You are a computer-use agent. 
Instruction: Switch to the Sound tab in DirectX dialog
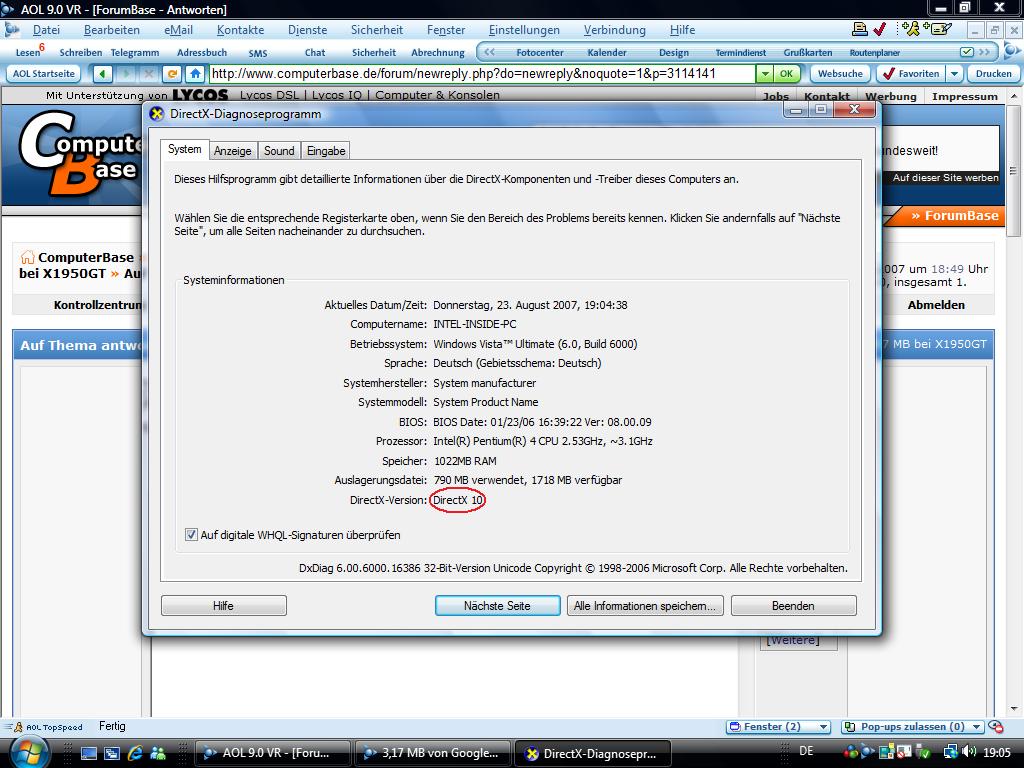[x=279, y=151]
